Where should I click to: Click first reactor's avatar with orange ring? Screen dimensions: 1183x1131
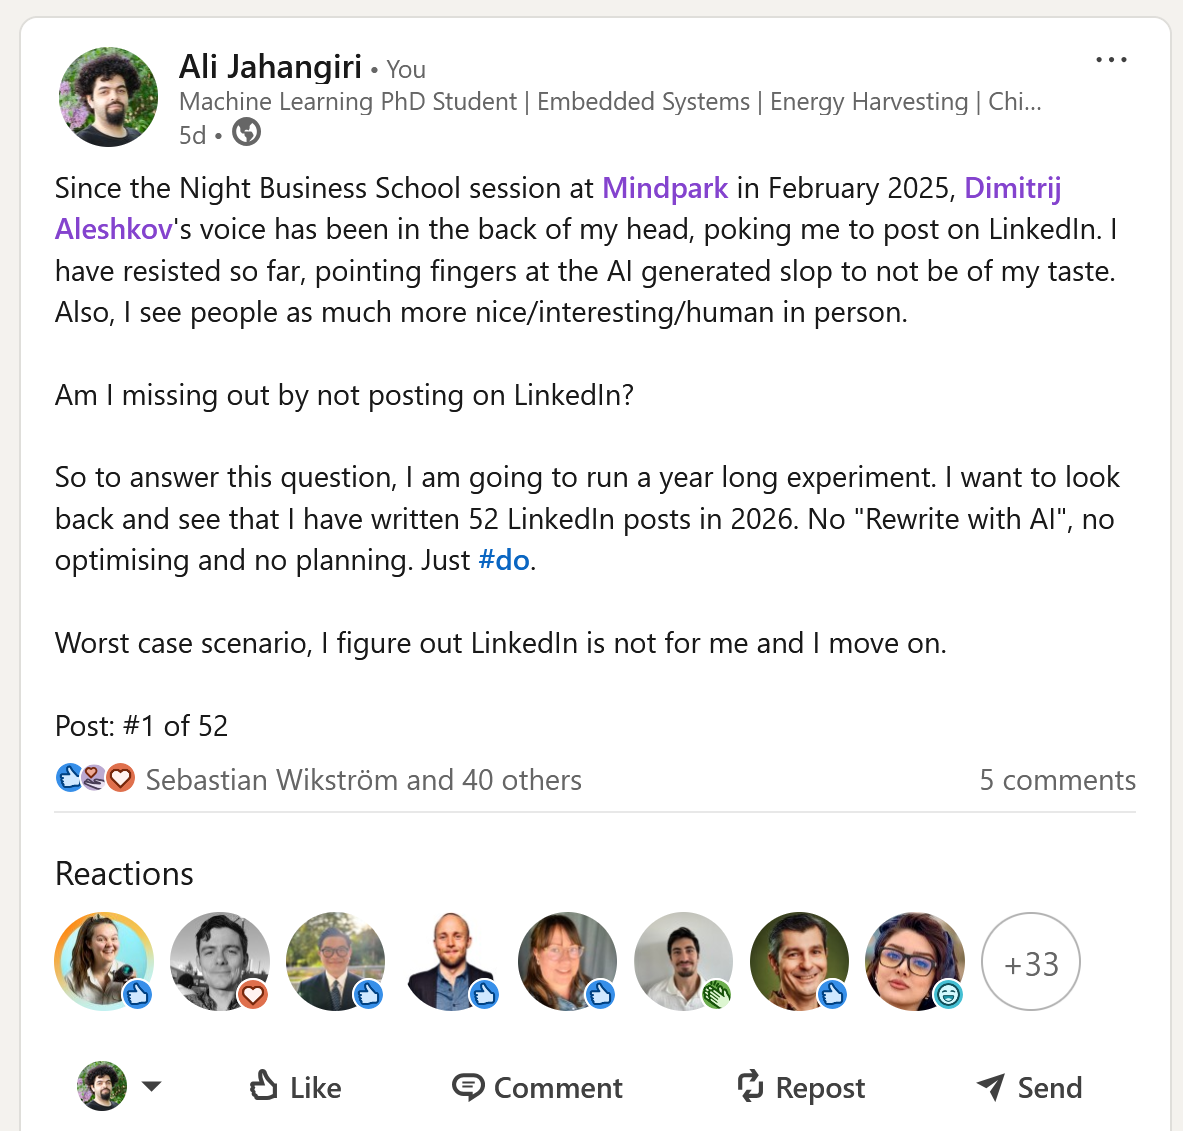tap(104, 961)
